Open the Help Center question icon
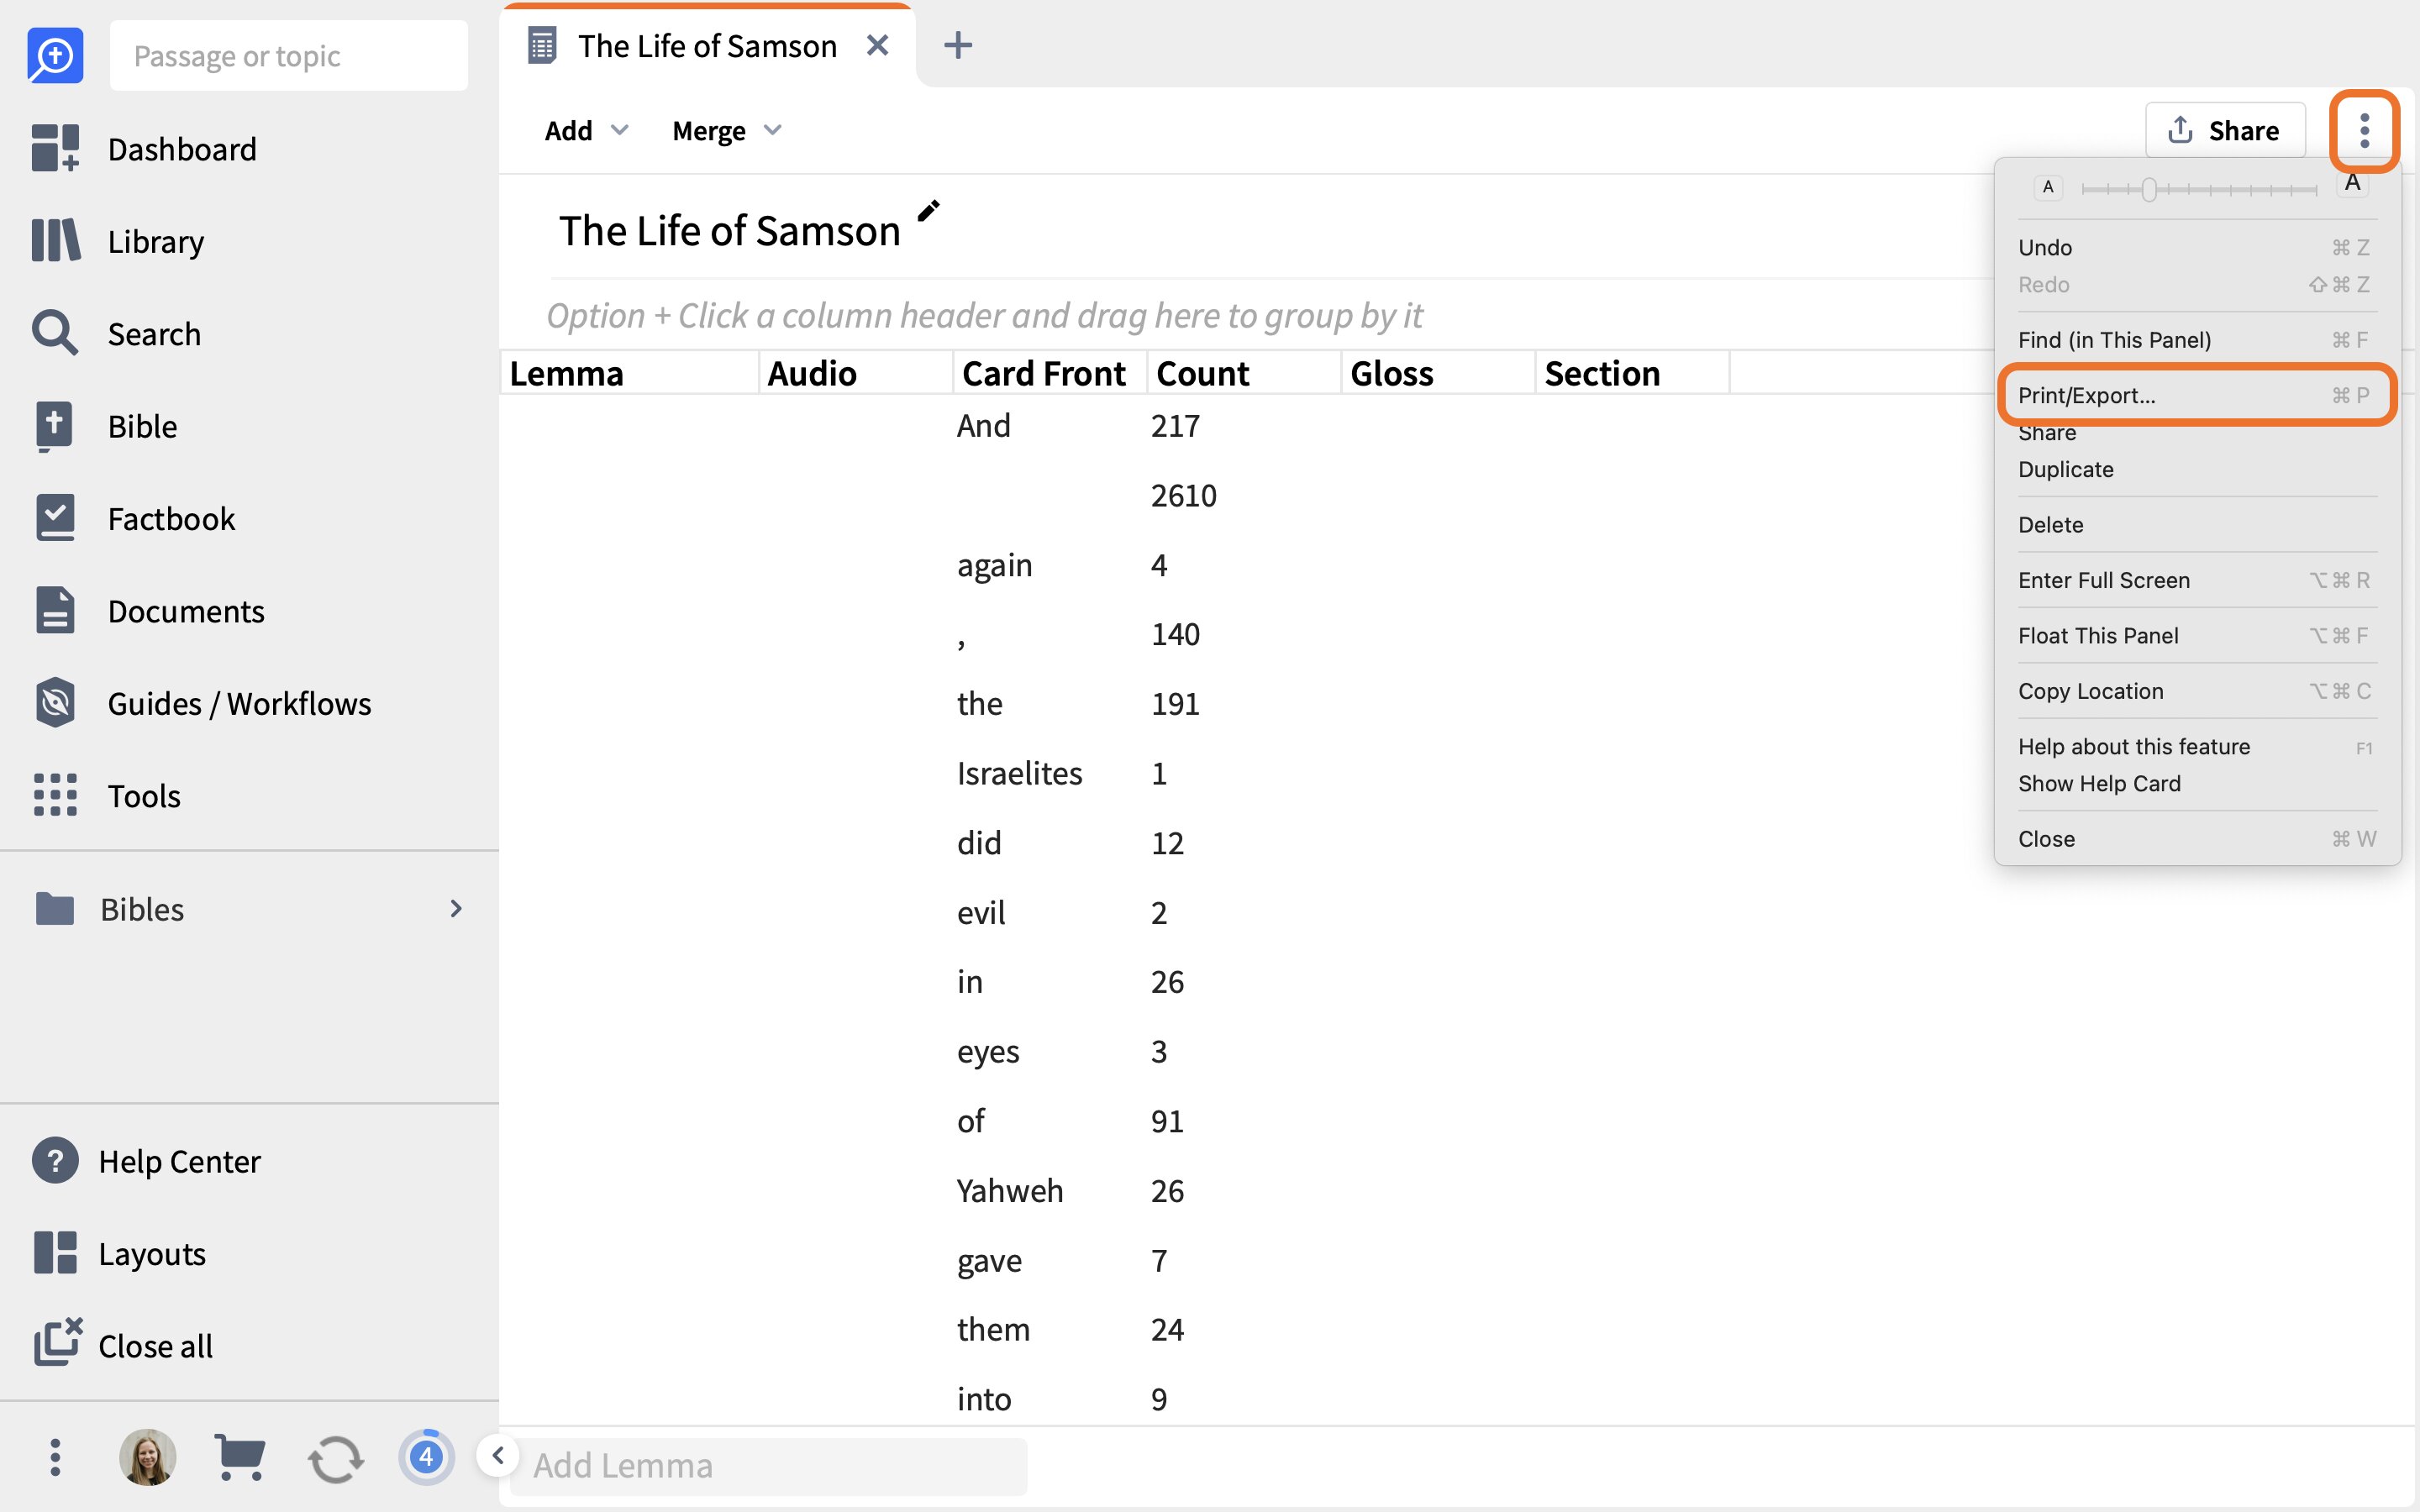Screen dimensions: 2420x1512 55,1161
